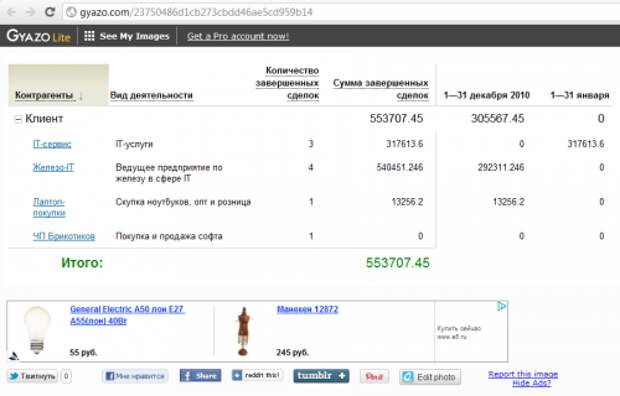Open the Get a Pro account now link
Viewport: 620px width, 396px height.
238,36
